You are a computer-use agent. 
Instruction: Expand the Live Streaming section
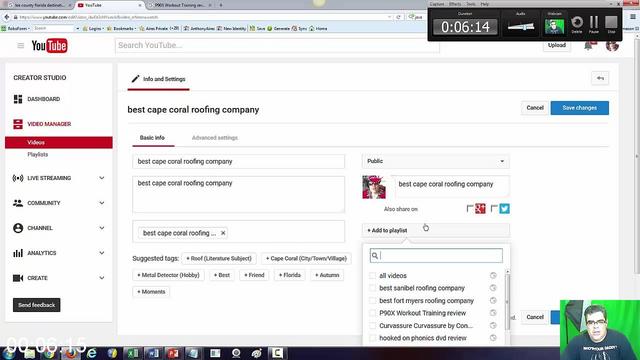click(102, 178)
